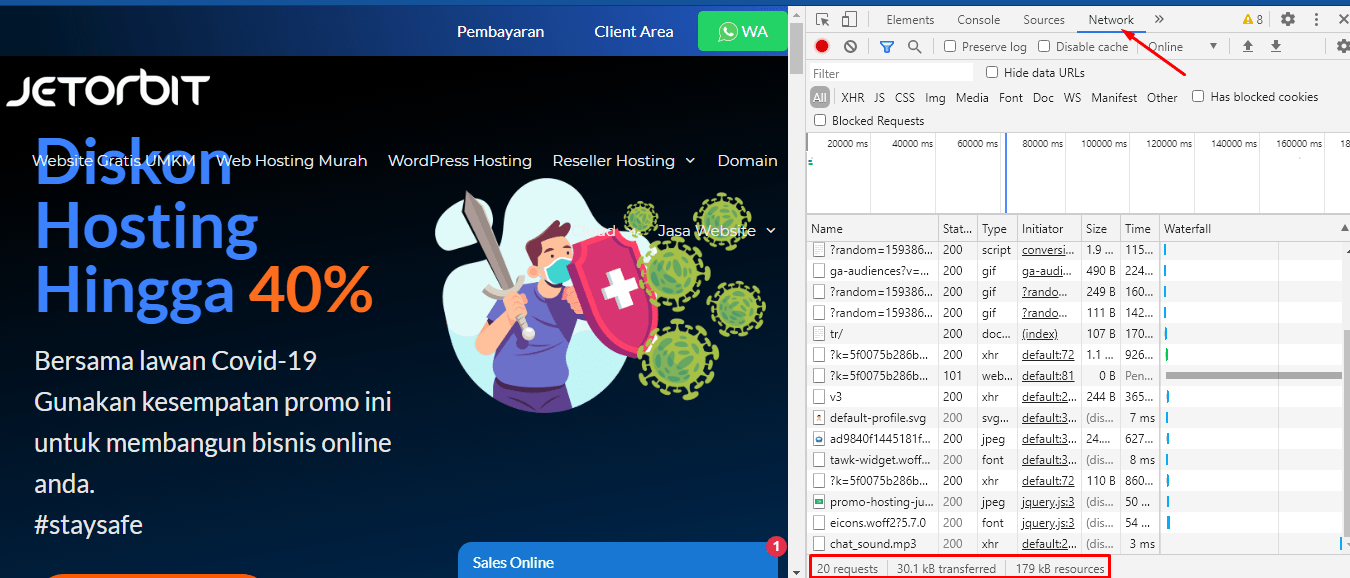Filter requests by Font
This screenshot has height=578, width=1350.
1011,97
